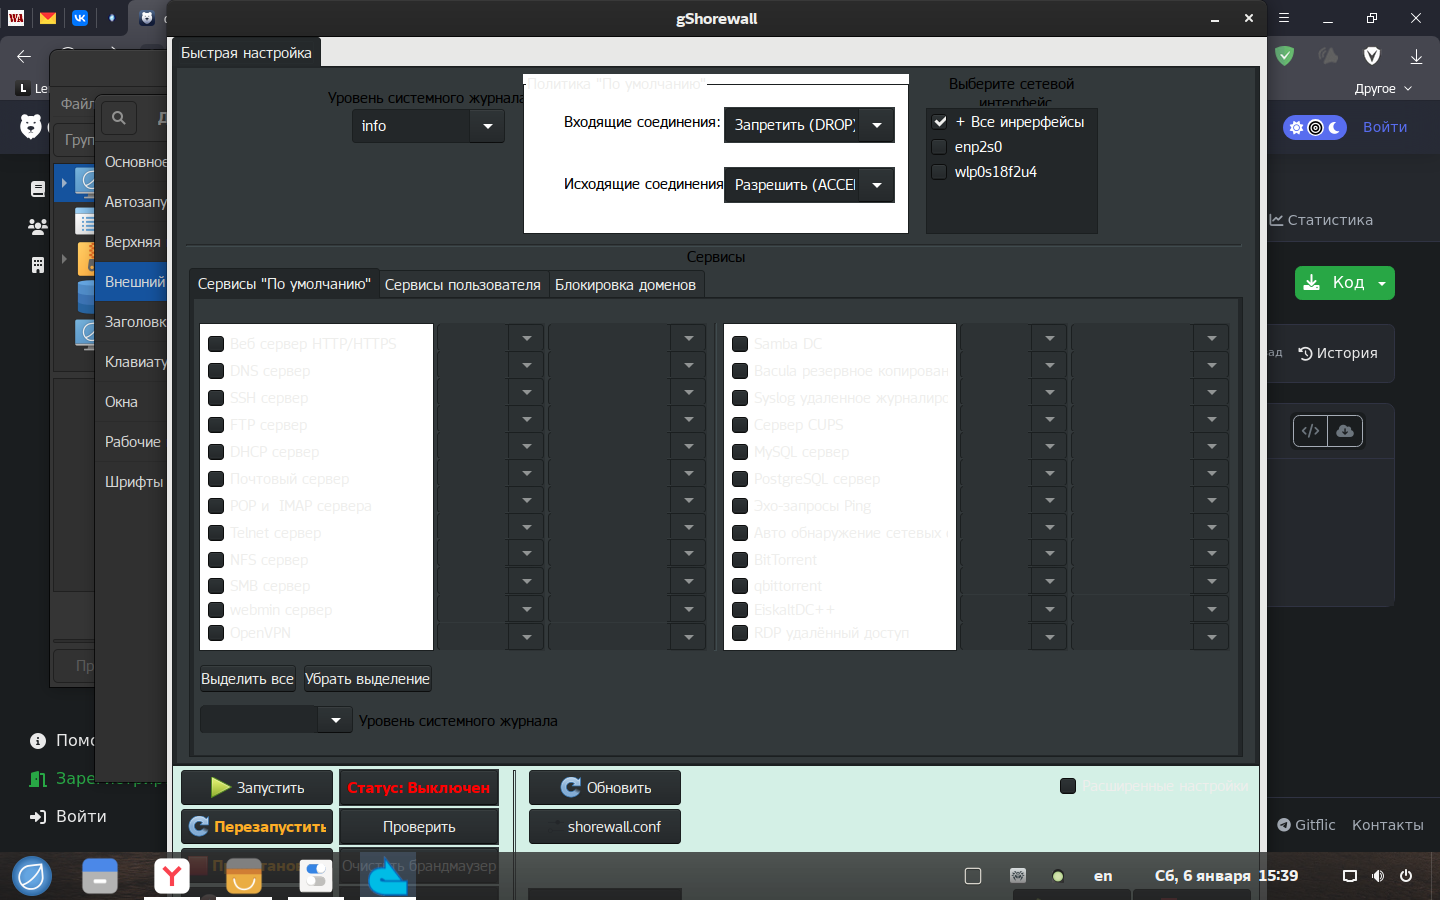This screenshot has height=900, width=1440.
Task: Click the blue 'Войти' link in the Gitflic header
Action: coord(1385,127)
